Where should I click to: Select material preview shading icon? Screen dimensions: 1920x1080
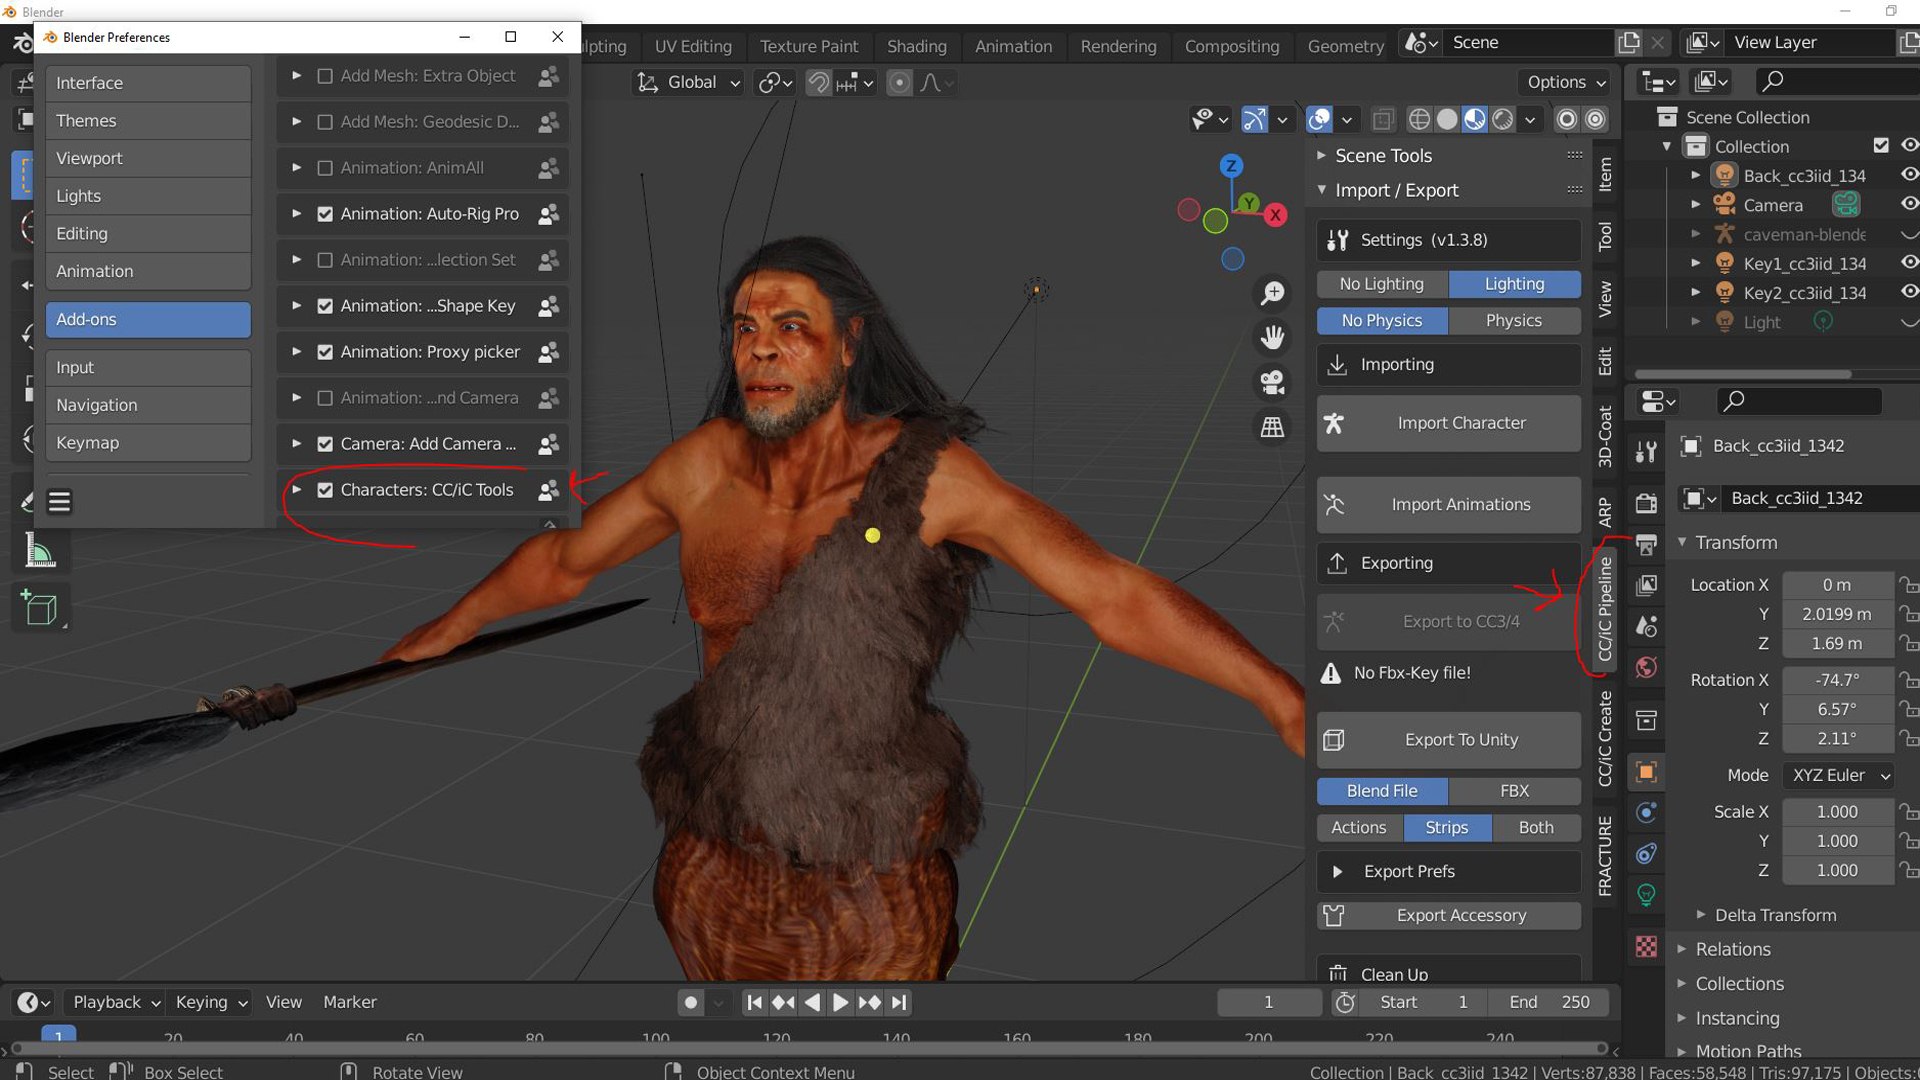tap(1475, 120)
